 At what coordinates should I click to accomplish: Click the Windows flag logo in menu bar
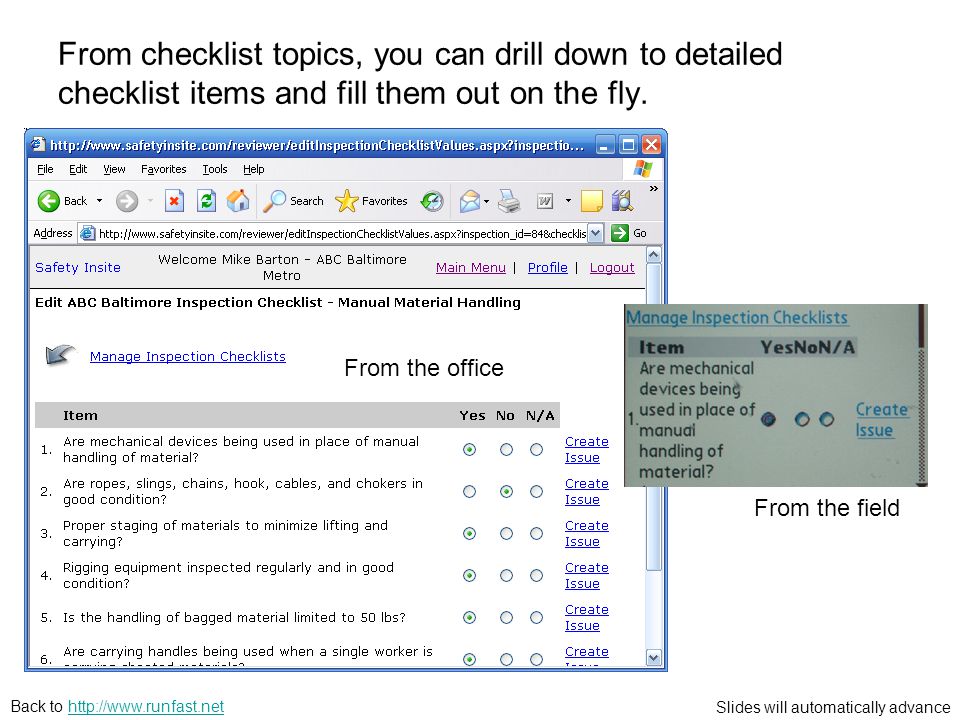(x=643, y=168)
